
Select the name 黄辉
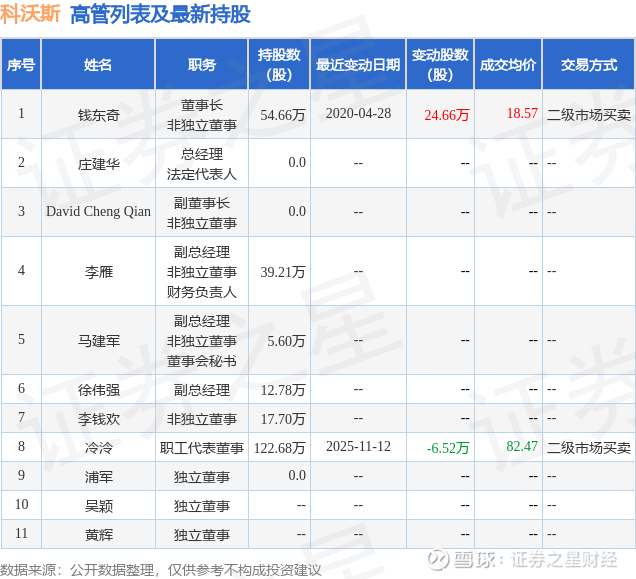point(99,534)
